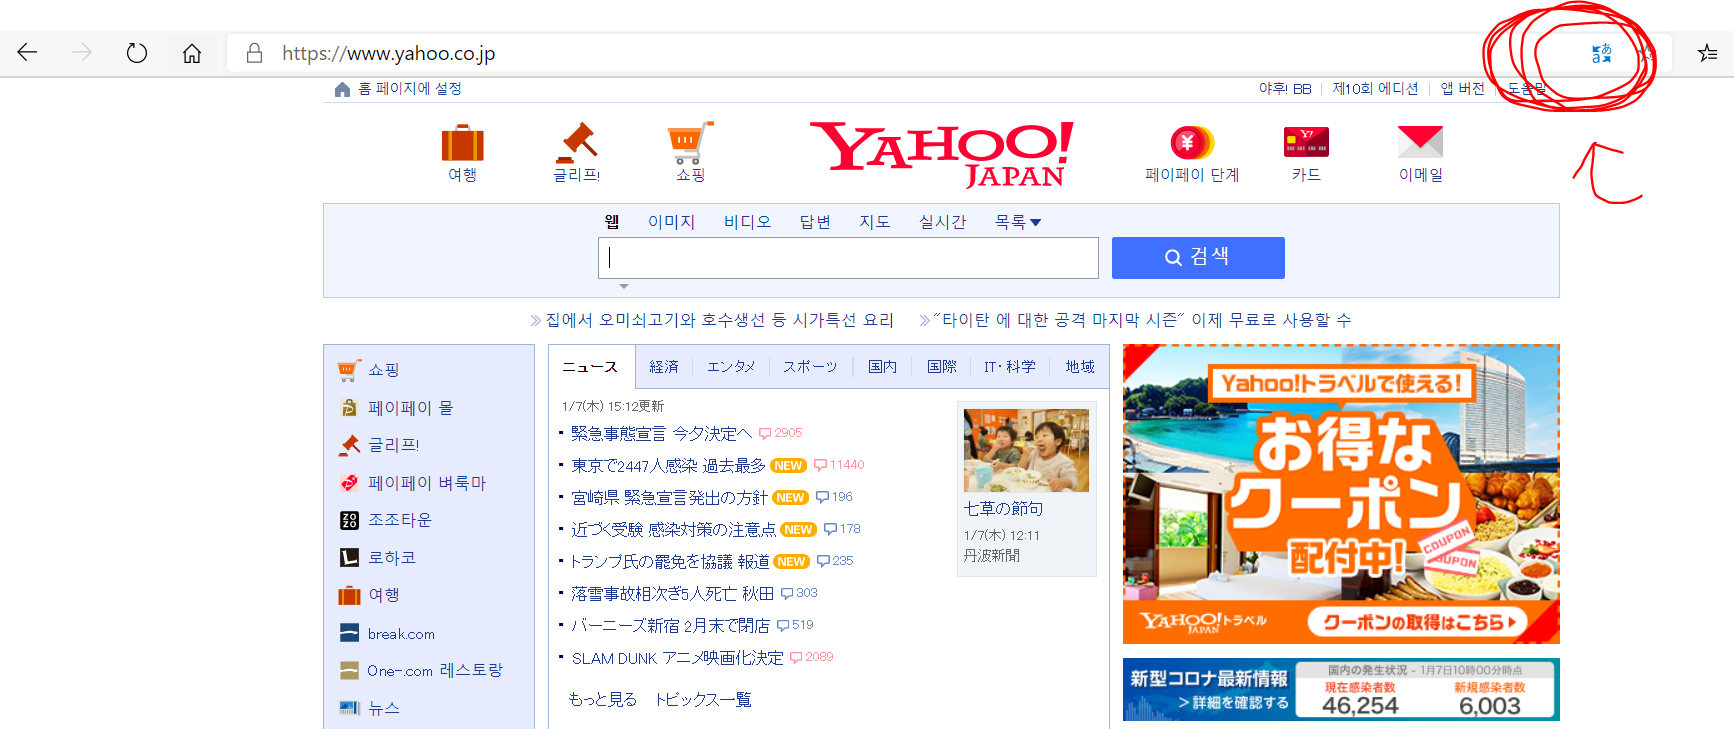Open the 집에서 오미쇠고기와 호수생선 promo link
Viewport: 1734px width, 729px height.
coord(719,320)
